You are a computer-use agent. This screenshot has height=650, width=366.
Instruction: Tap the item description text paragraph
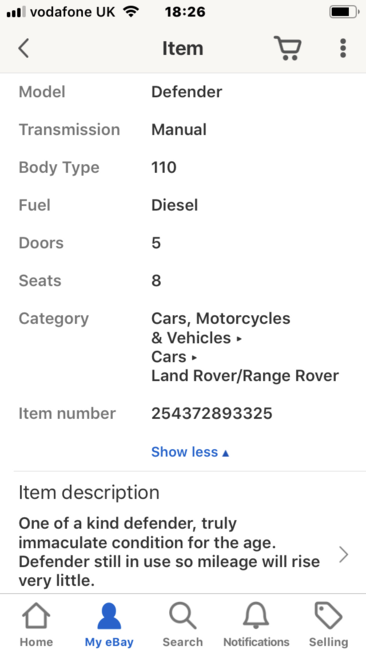click(169, 552)
